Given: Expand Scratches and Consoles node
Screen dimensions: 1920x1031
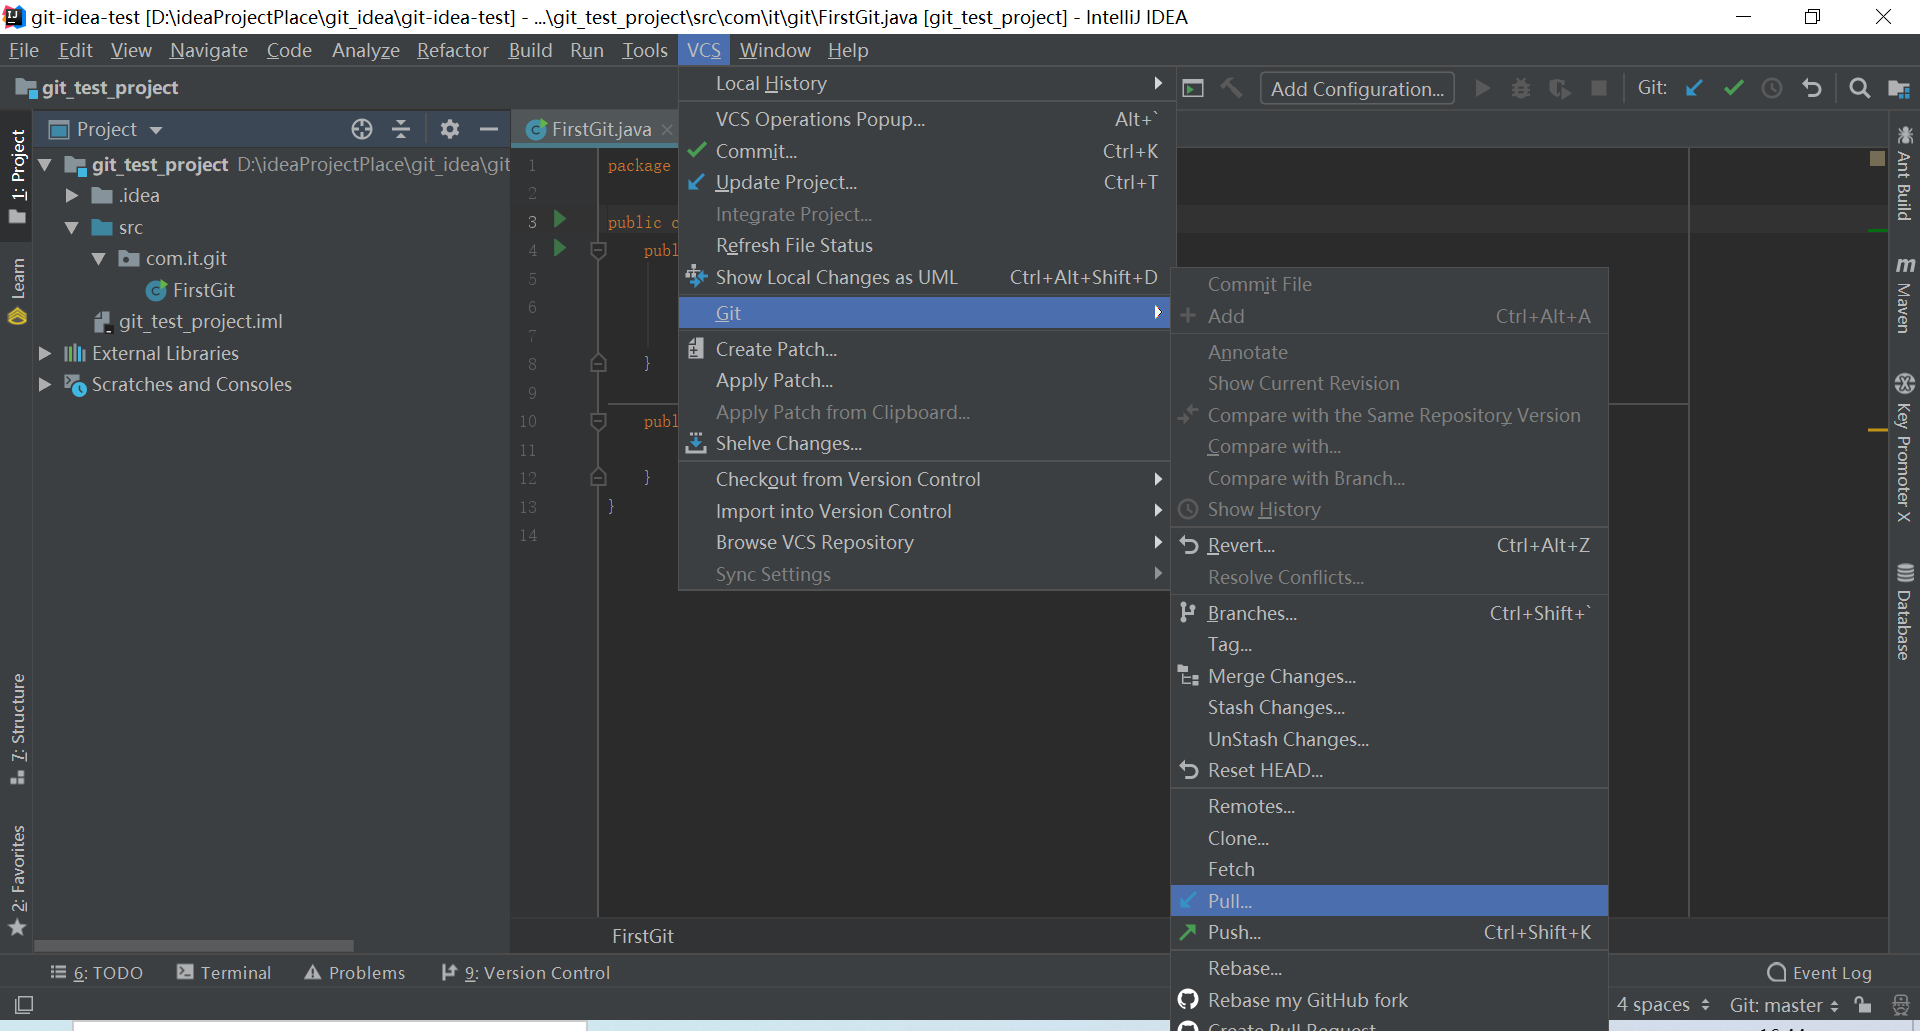Looking at the screenshot, I should click(x=45, y=384).
